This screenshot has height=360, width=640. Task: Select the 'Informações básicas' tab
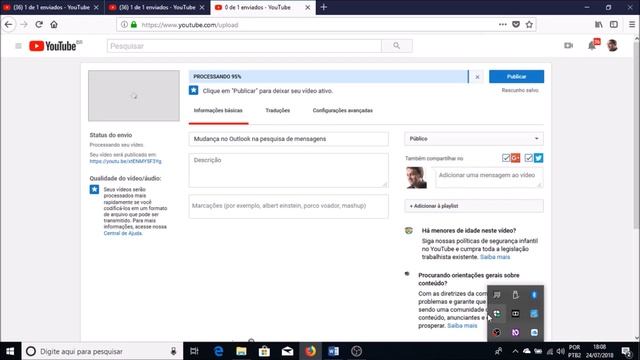(218, 111)
